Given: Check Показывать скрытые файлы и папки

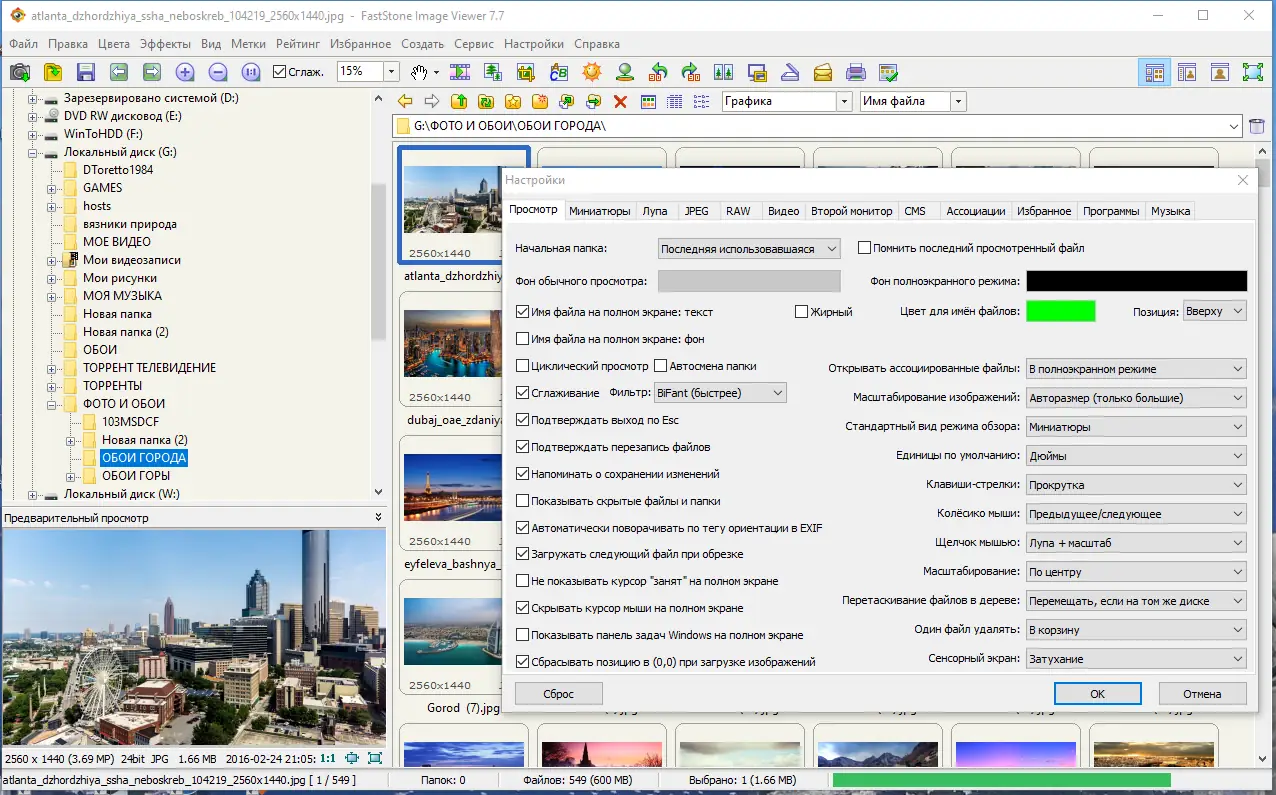Looking at the screenshot, I should pos(523,501).
